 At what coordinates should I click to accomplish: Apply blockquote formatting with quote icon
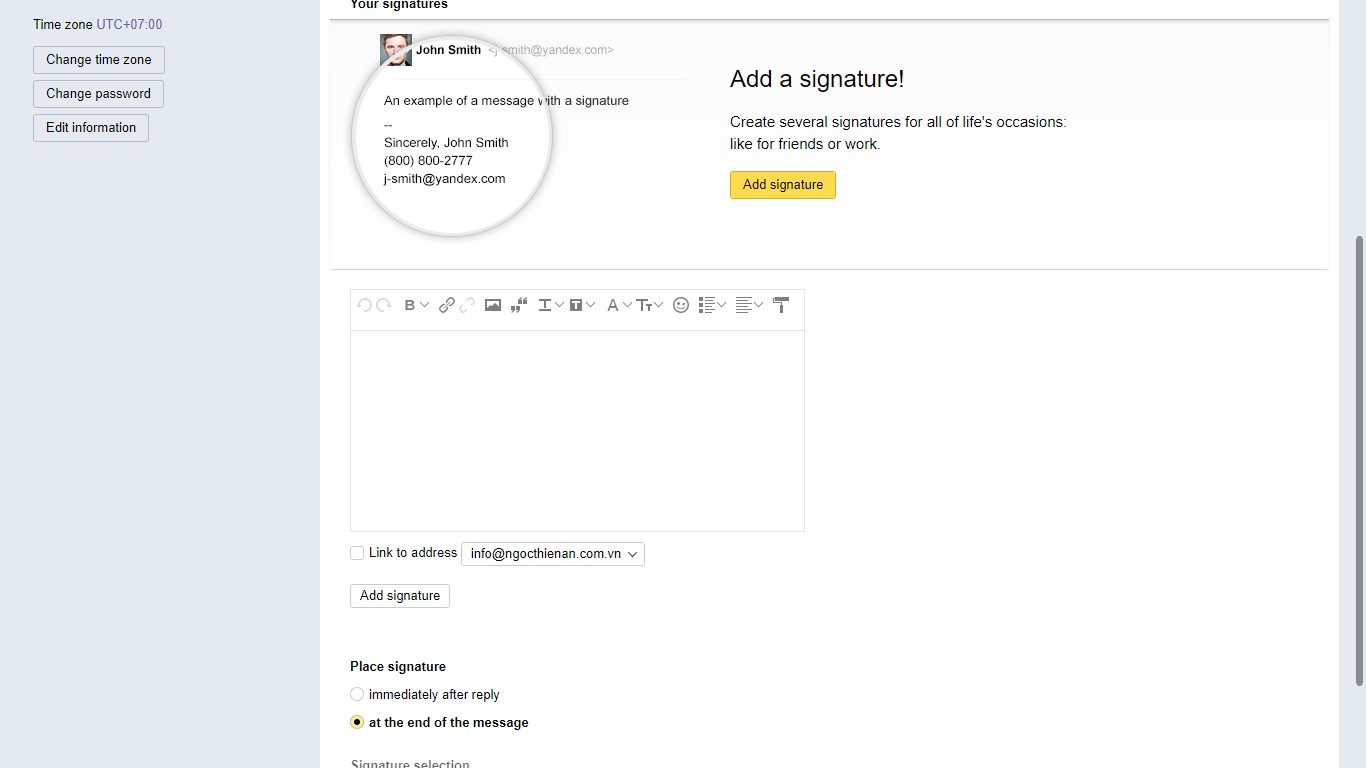pos(519,305)
